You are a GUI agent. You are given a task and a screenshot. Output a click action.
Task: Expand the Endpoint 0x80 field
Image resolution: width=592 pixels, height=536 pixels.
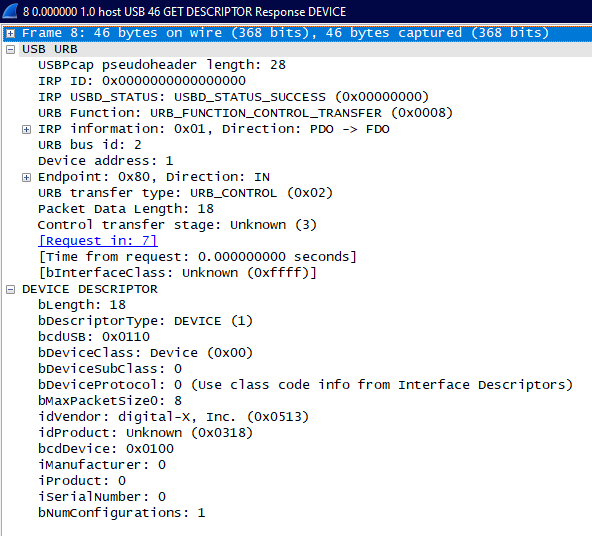(26, 177)
